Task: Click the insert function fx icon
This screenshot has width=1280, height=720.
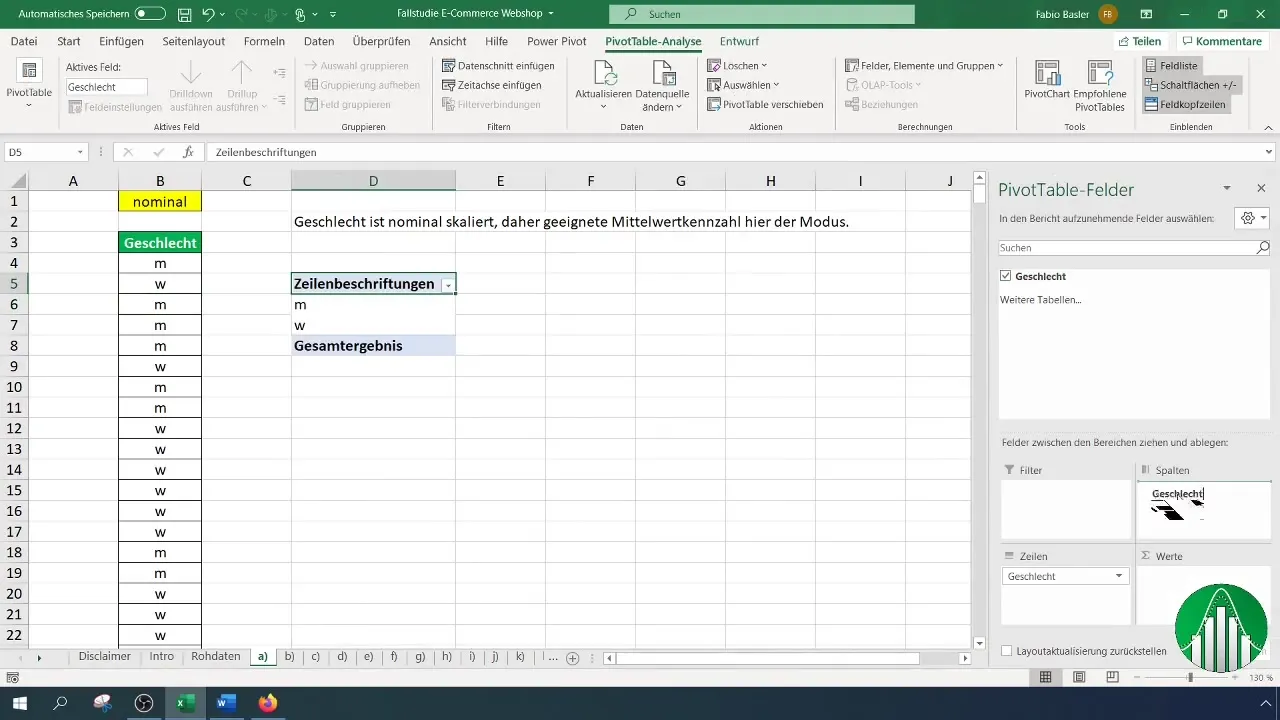Action: (188, 152)
